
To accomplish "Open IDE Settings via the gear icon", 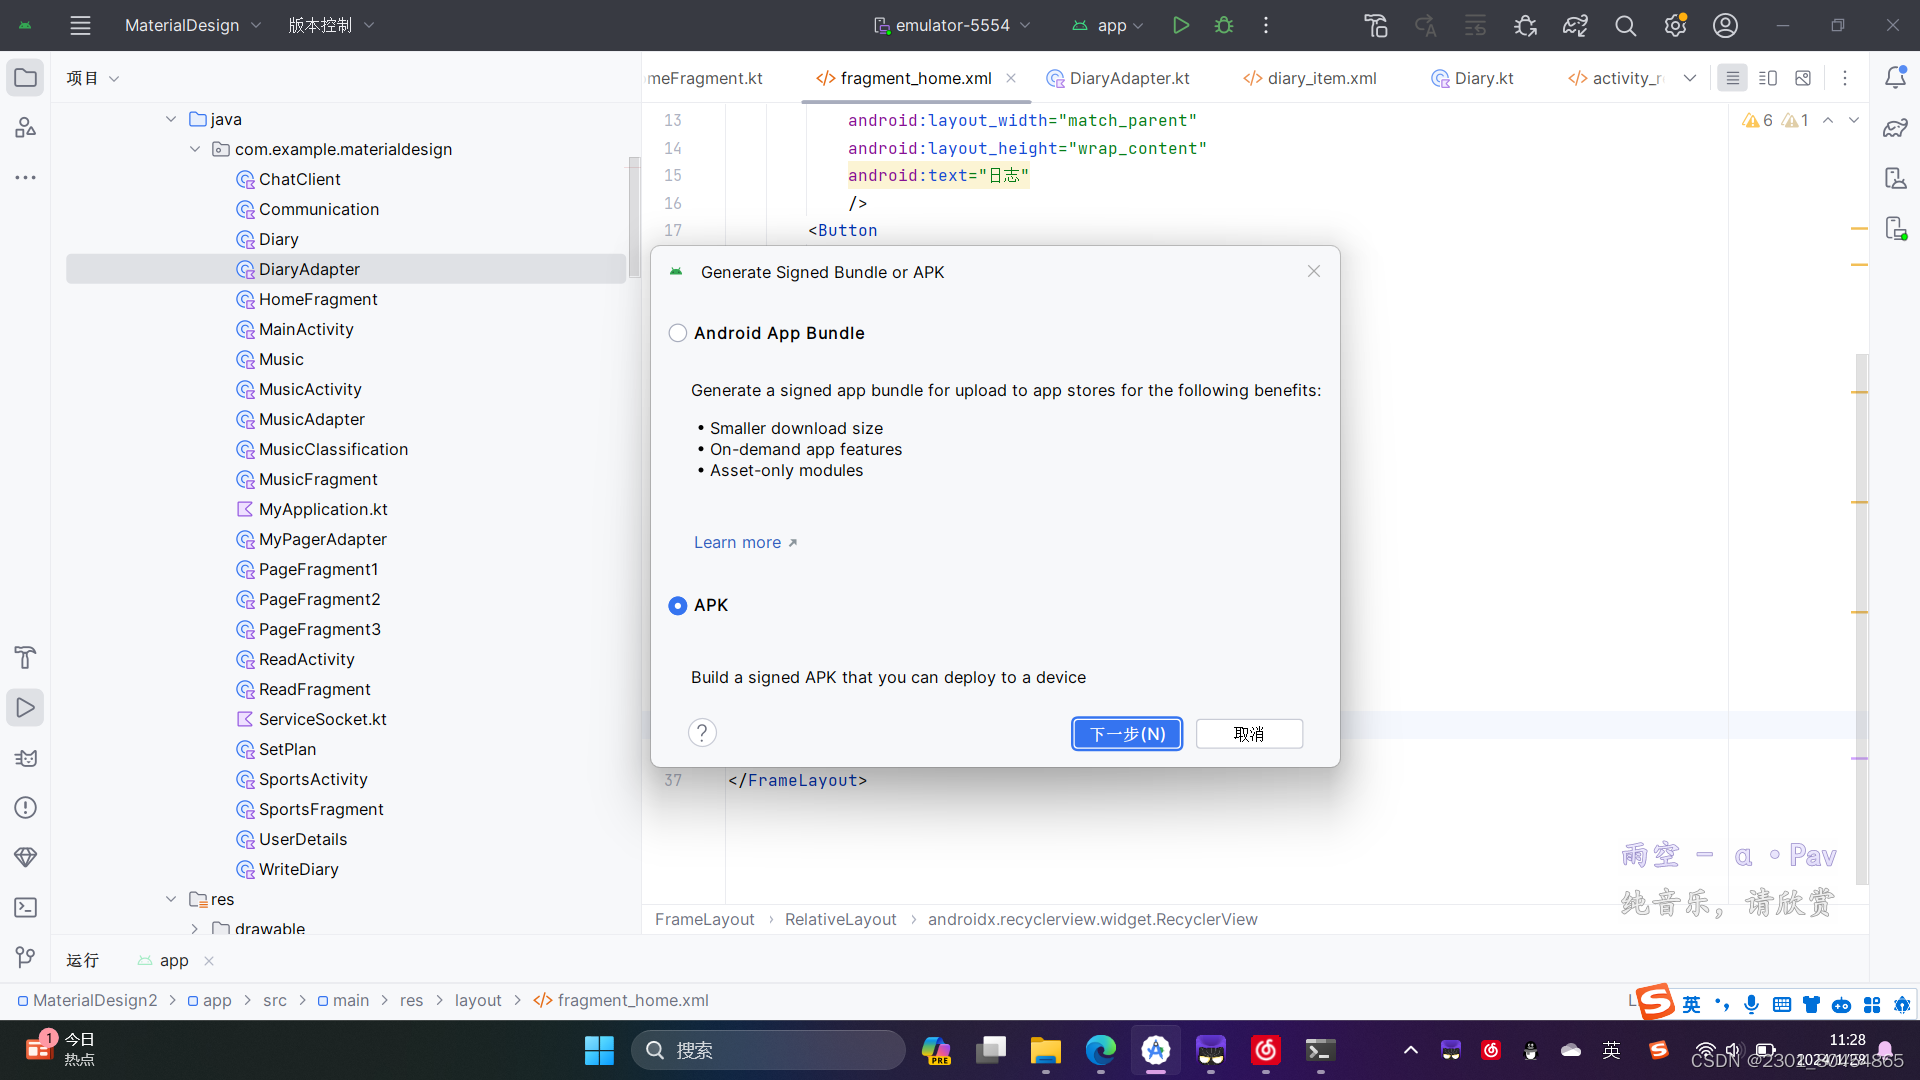I will (1675, 25).
